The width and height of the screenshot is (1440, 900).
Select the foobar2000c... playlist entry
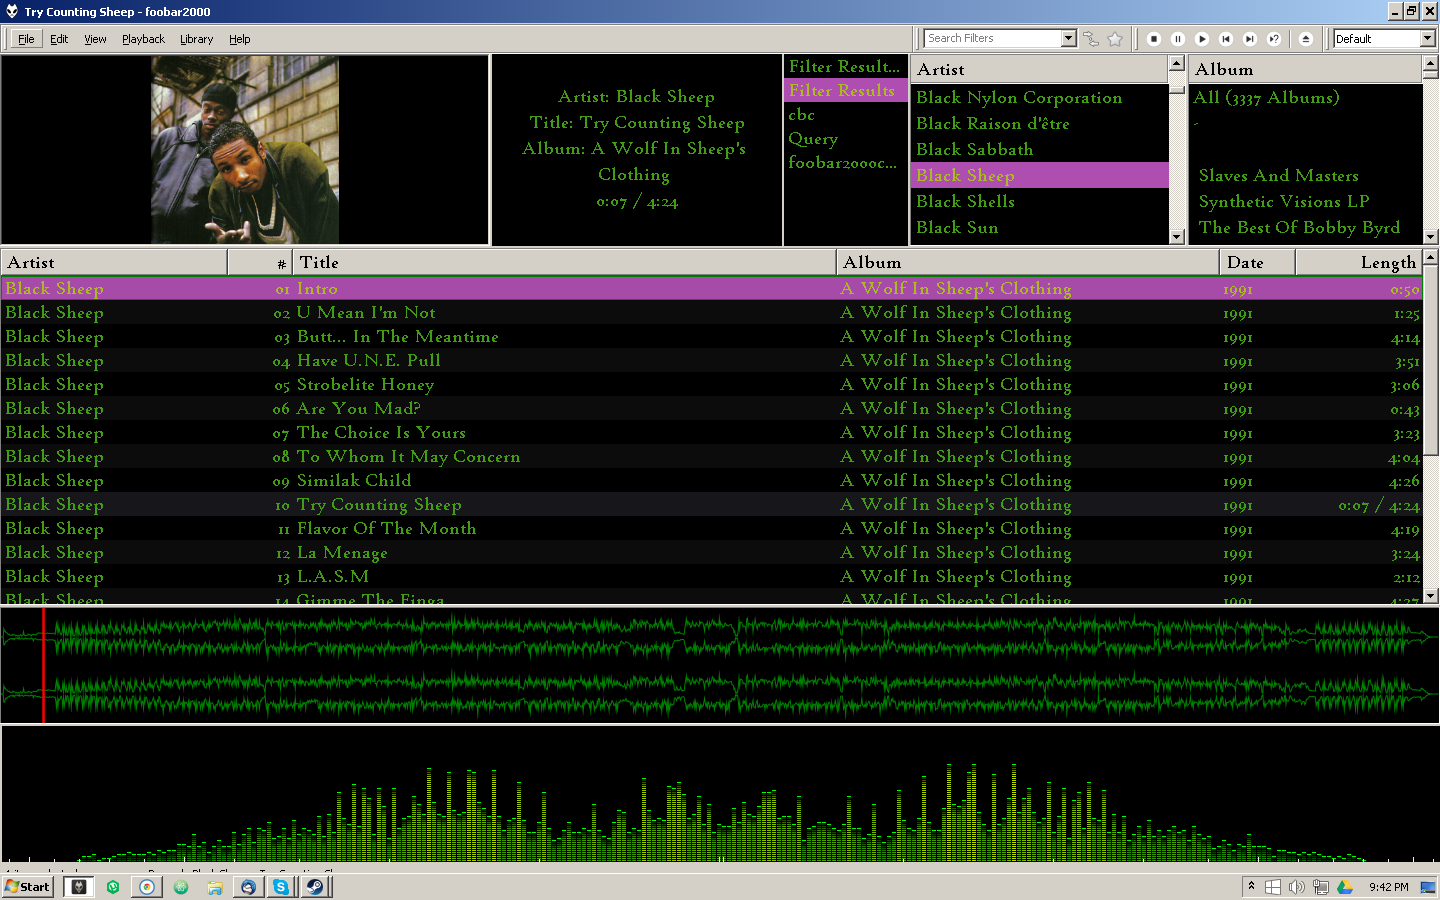tap(845, 162)
